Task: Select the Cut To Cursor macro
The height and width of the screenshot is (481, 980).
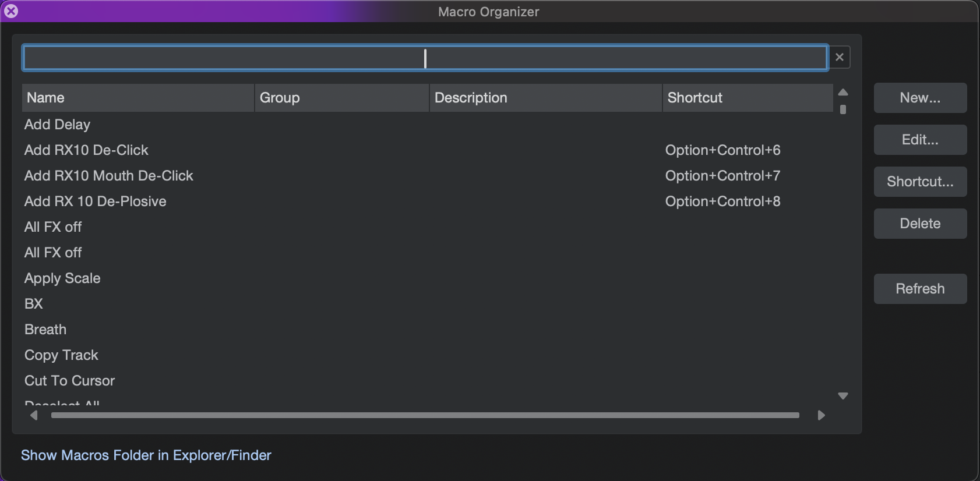Action: (x=428, y=380)
